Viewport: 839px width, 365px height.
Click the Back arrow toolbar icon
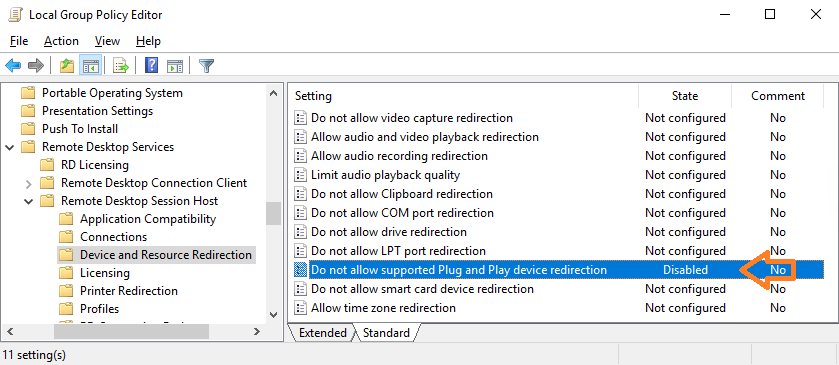tap(13, 66)
